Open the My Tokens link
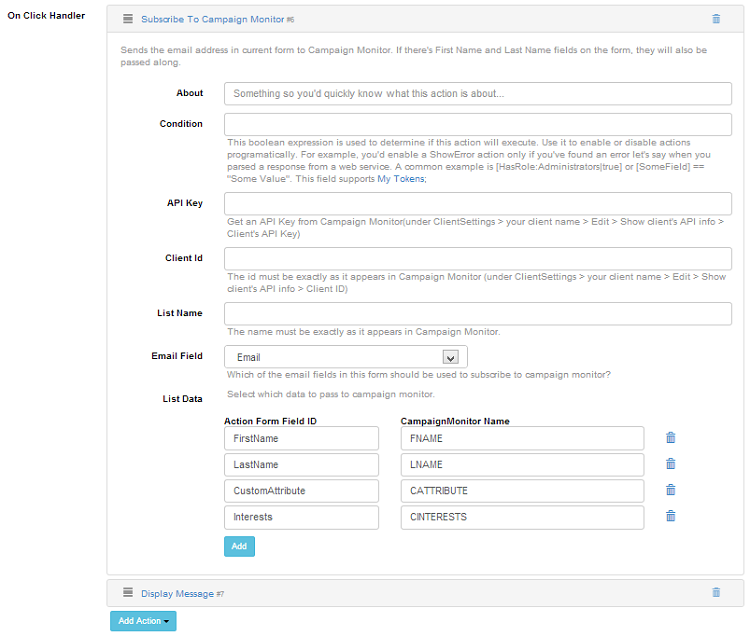The image size is (750, 636). [x=400, y=179]
